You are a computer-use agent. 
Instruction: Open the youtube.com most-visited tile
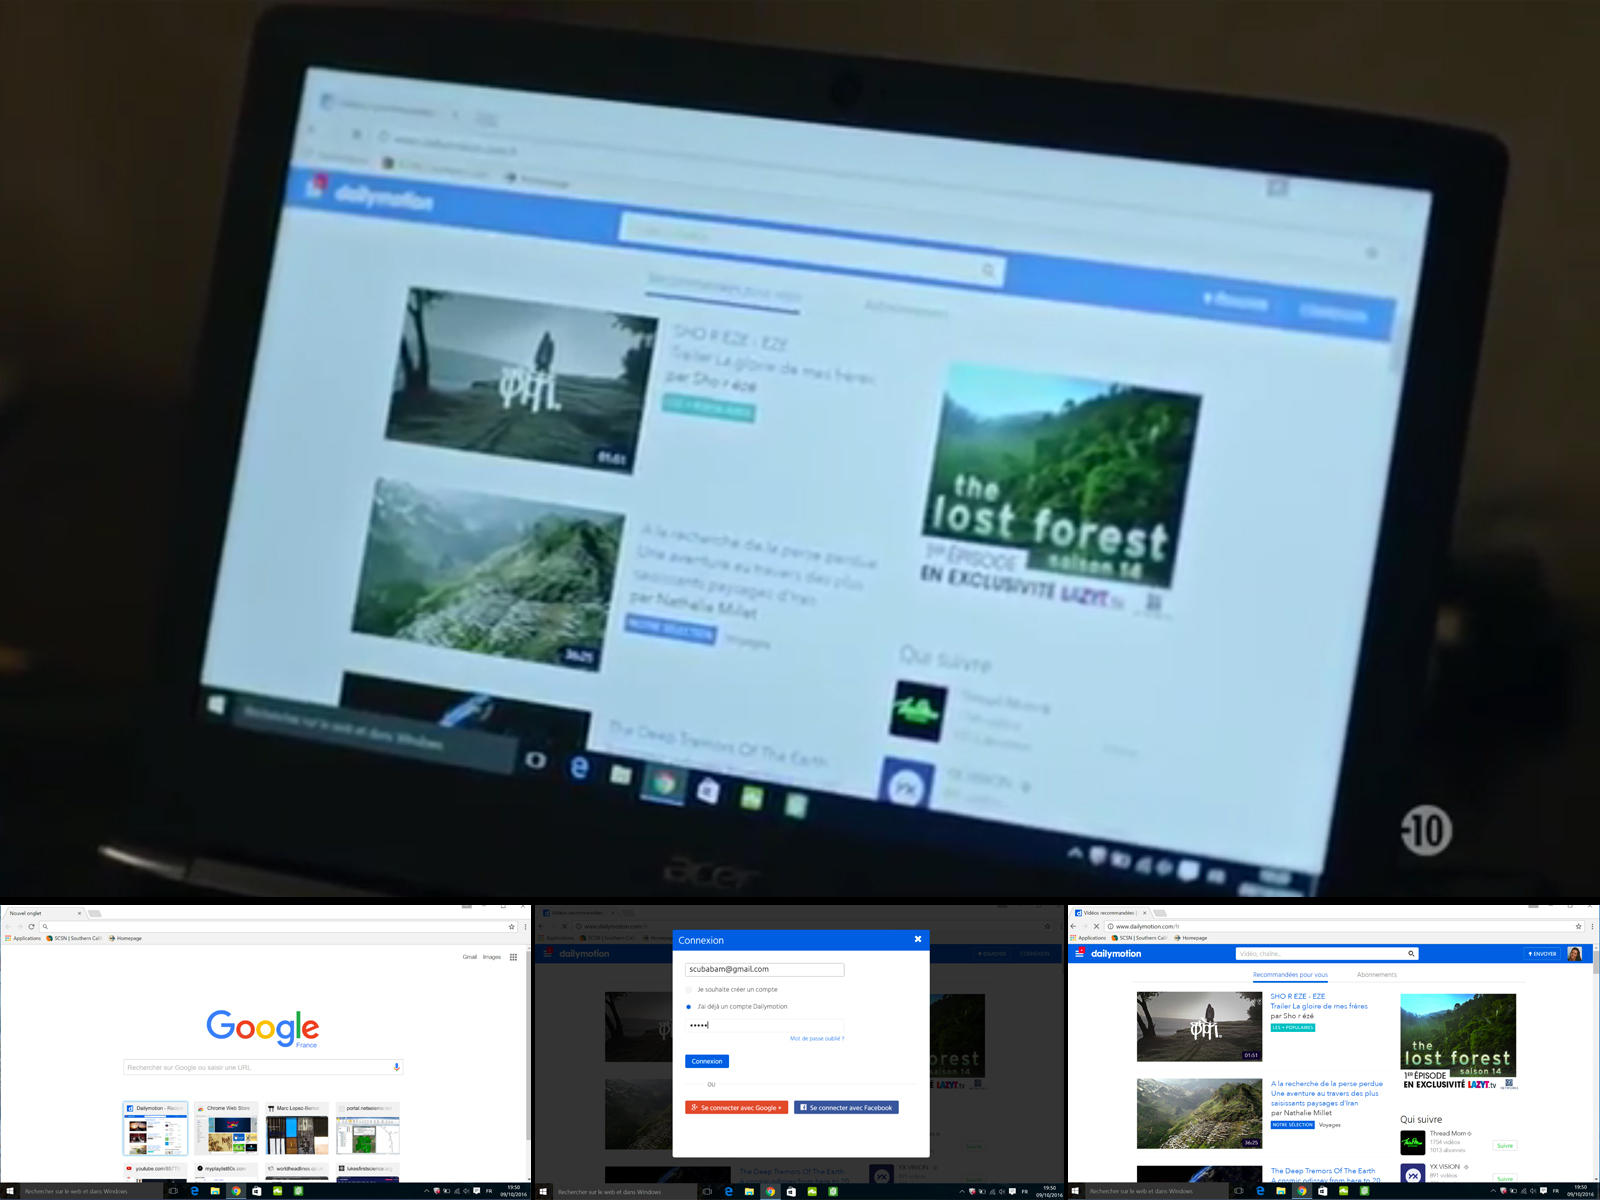pyautogui.click(x=155, y=1171)
